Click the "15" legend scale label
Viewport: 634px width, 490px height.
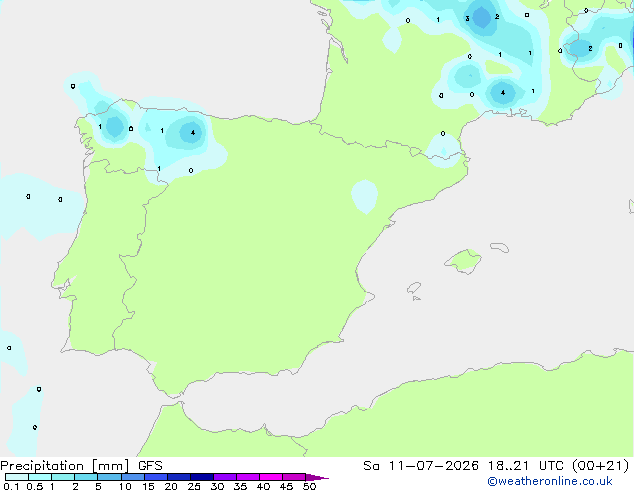coord(148,486)
